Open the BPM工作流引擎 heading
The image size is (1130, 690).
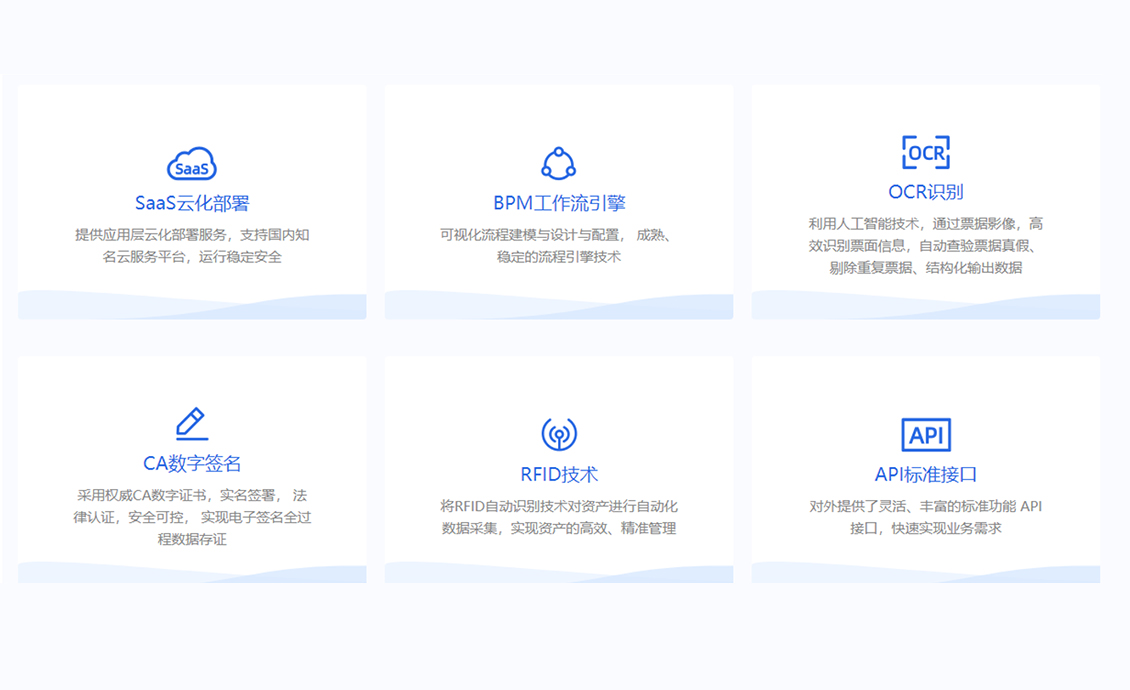coord(559,203)
